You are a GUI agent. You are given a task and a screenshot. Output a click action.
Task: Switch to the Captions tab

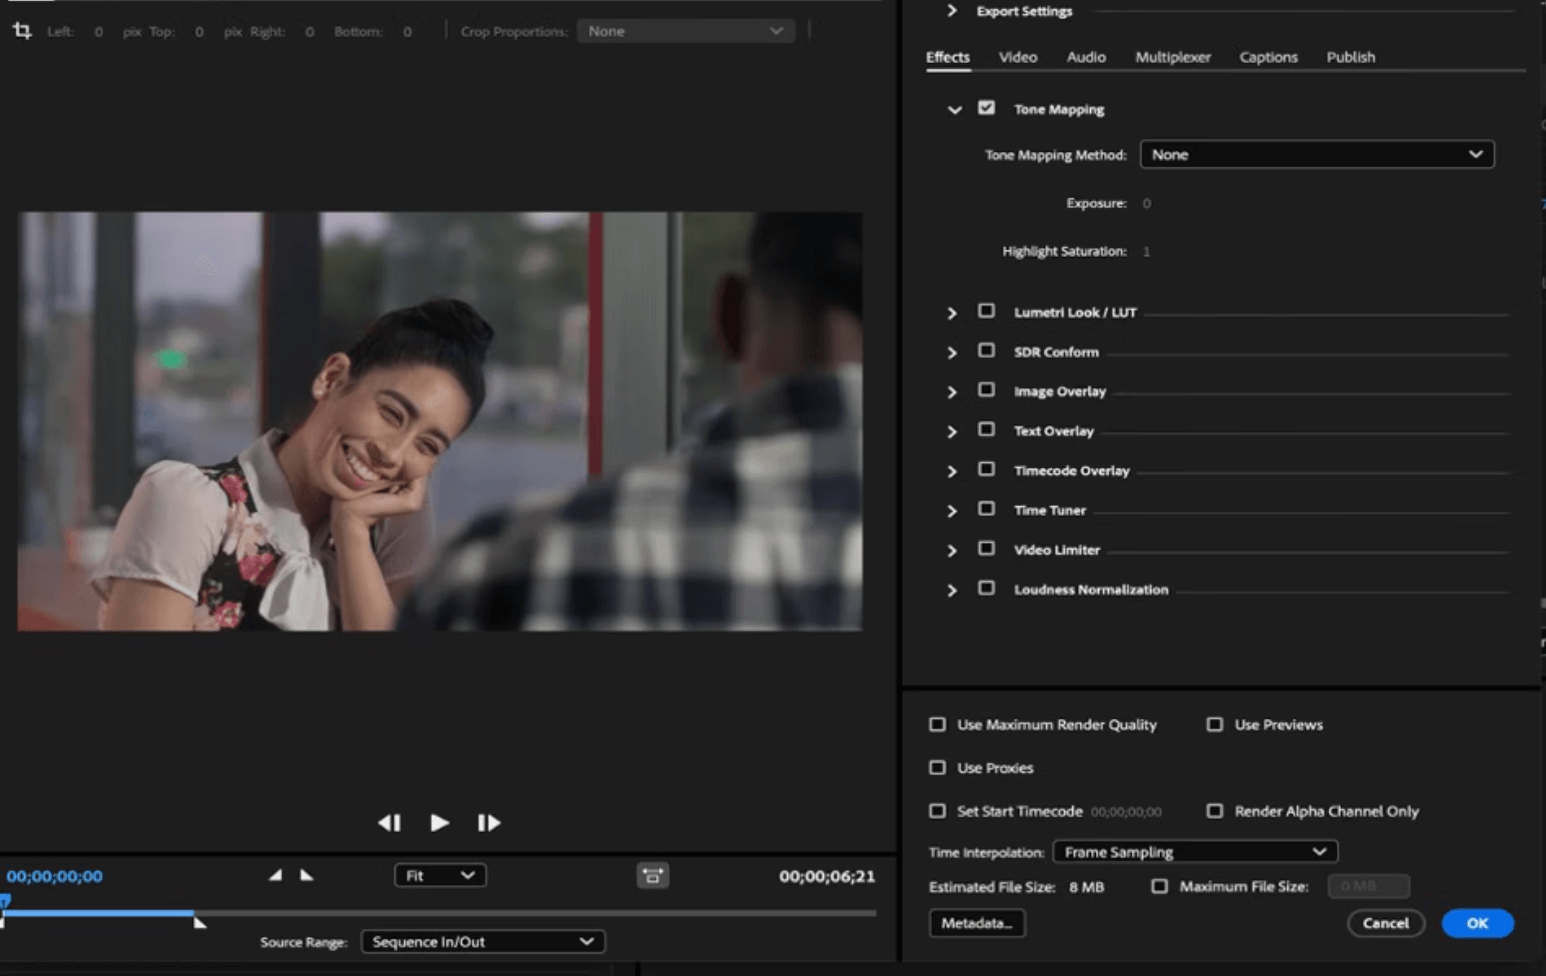[x=1268, y=57]
